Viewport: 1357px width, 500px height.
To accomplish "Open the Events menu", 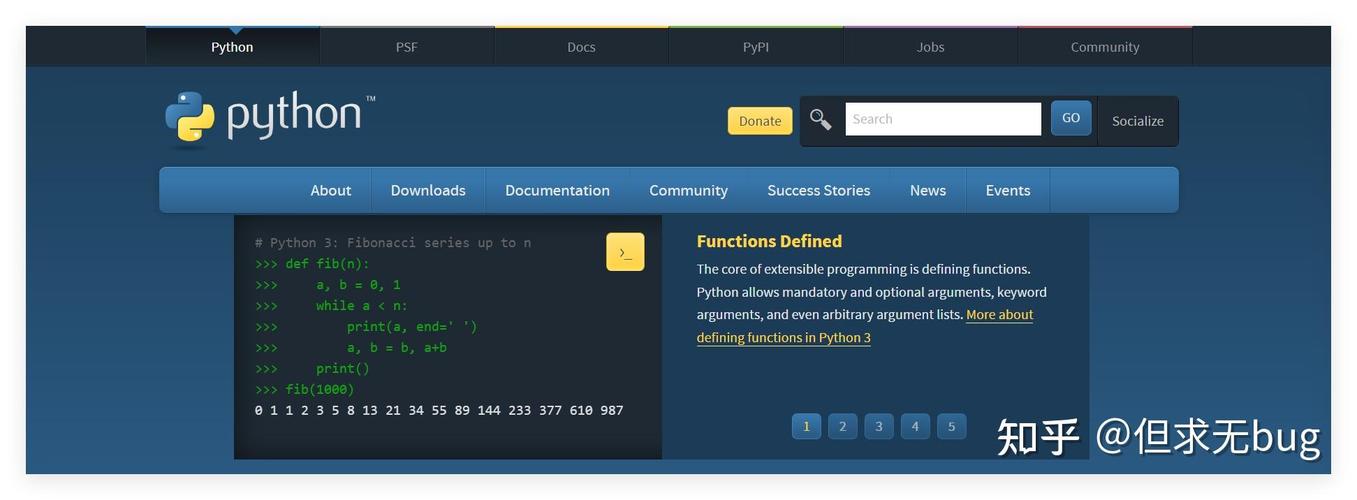I will point(1008,190).
